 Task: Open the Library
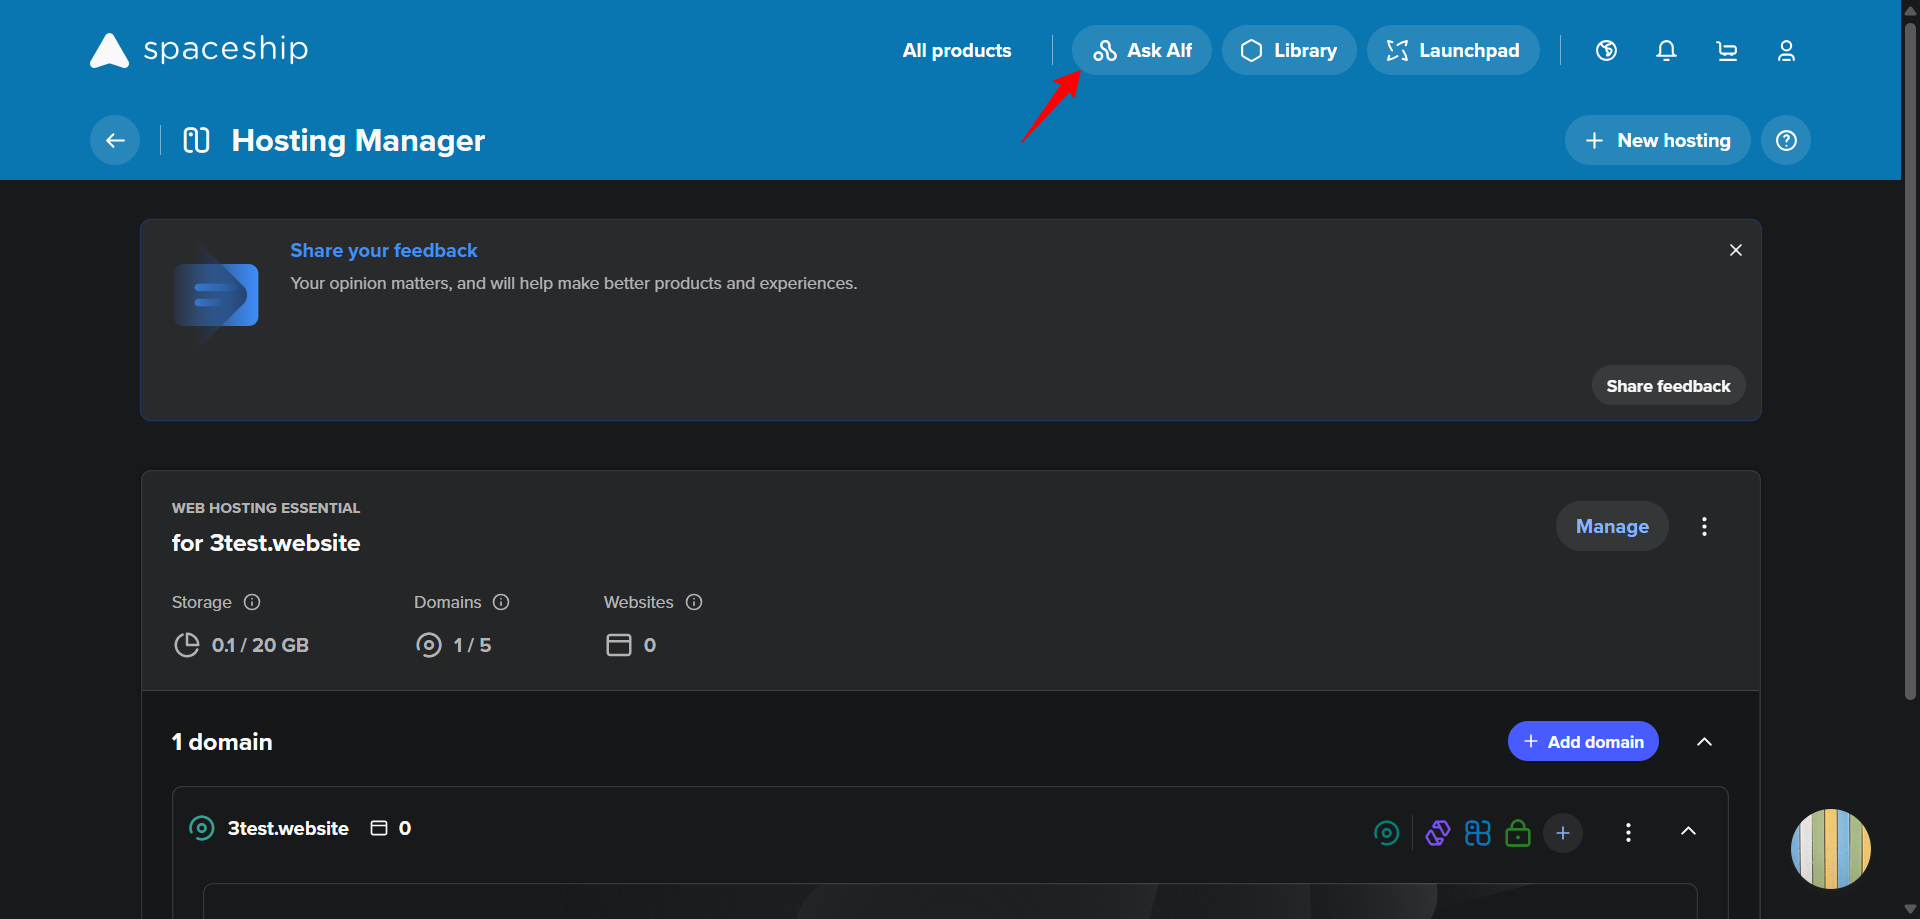pos(1289,50)
